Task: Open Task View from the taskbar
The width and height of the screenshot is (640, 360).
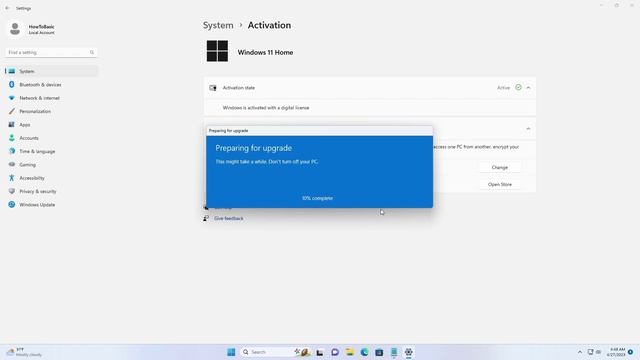Action: click(x=320, y=352)
